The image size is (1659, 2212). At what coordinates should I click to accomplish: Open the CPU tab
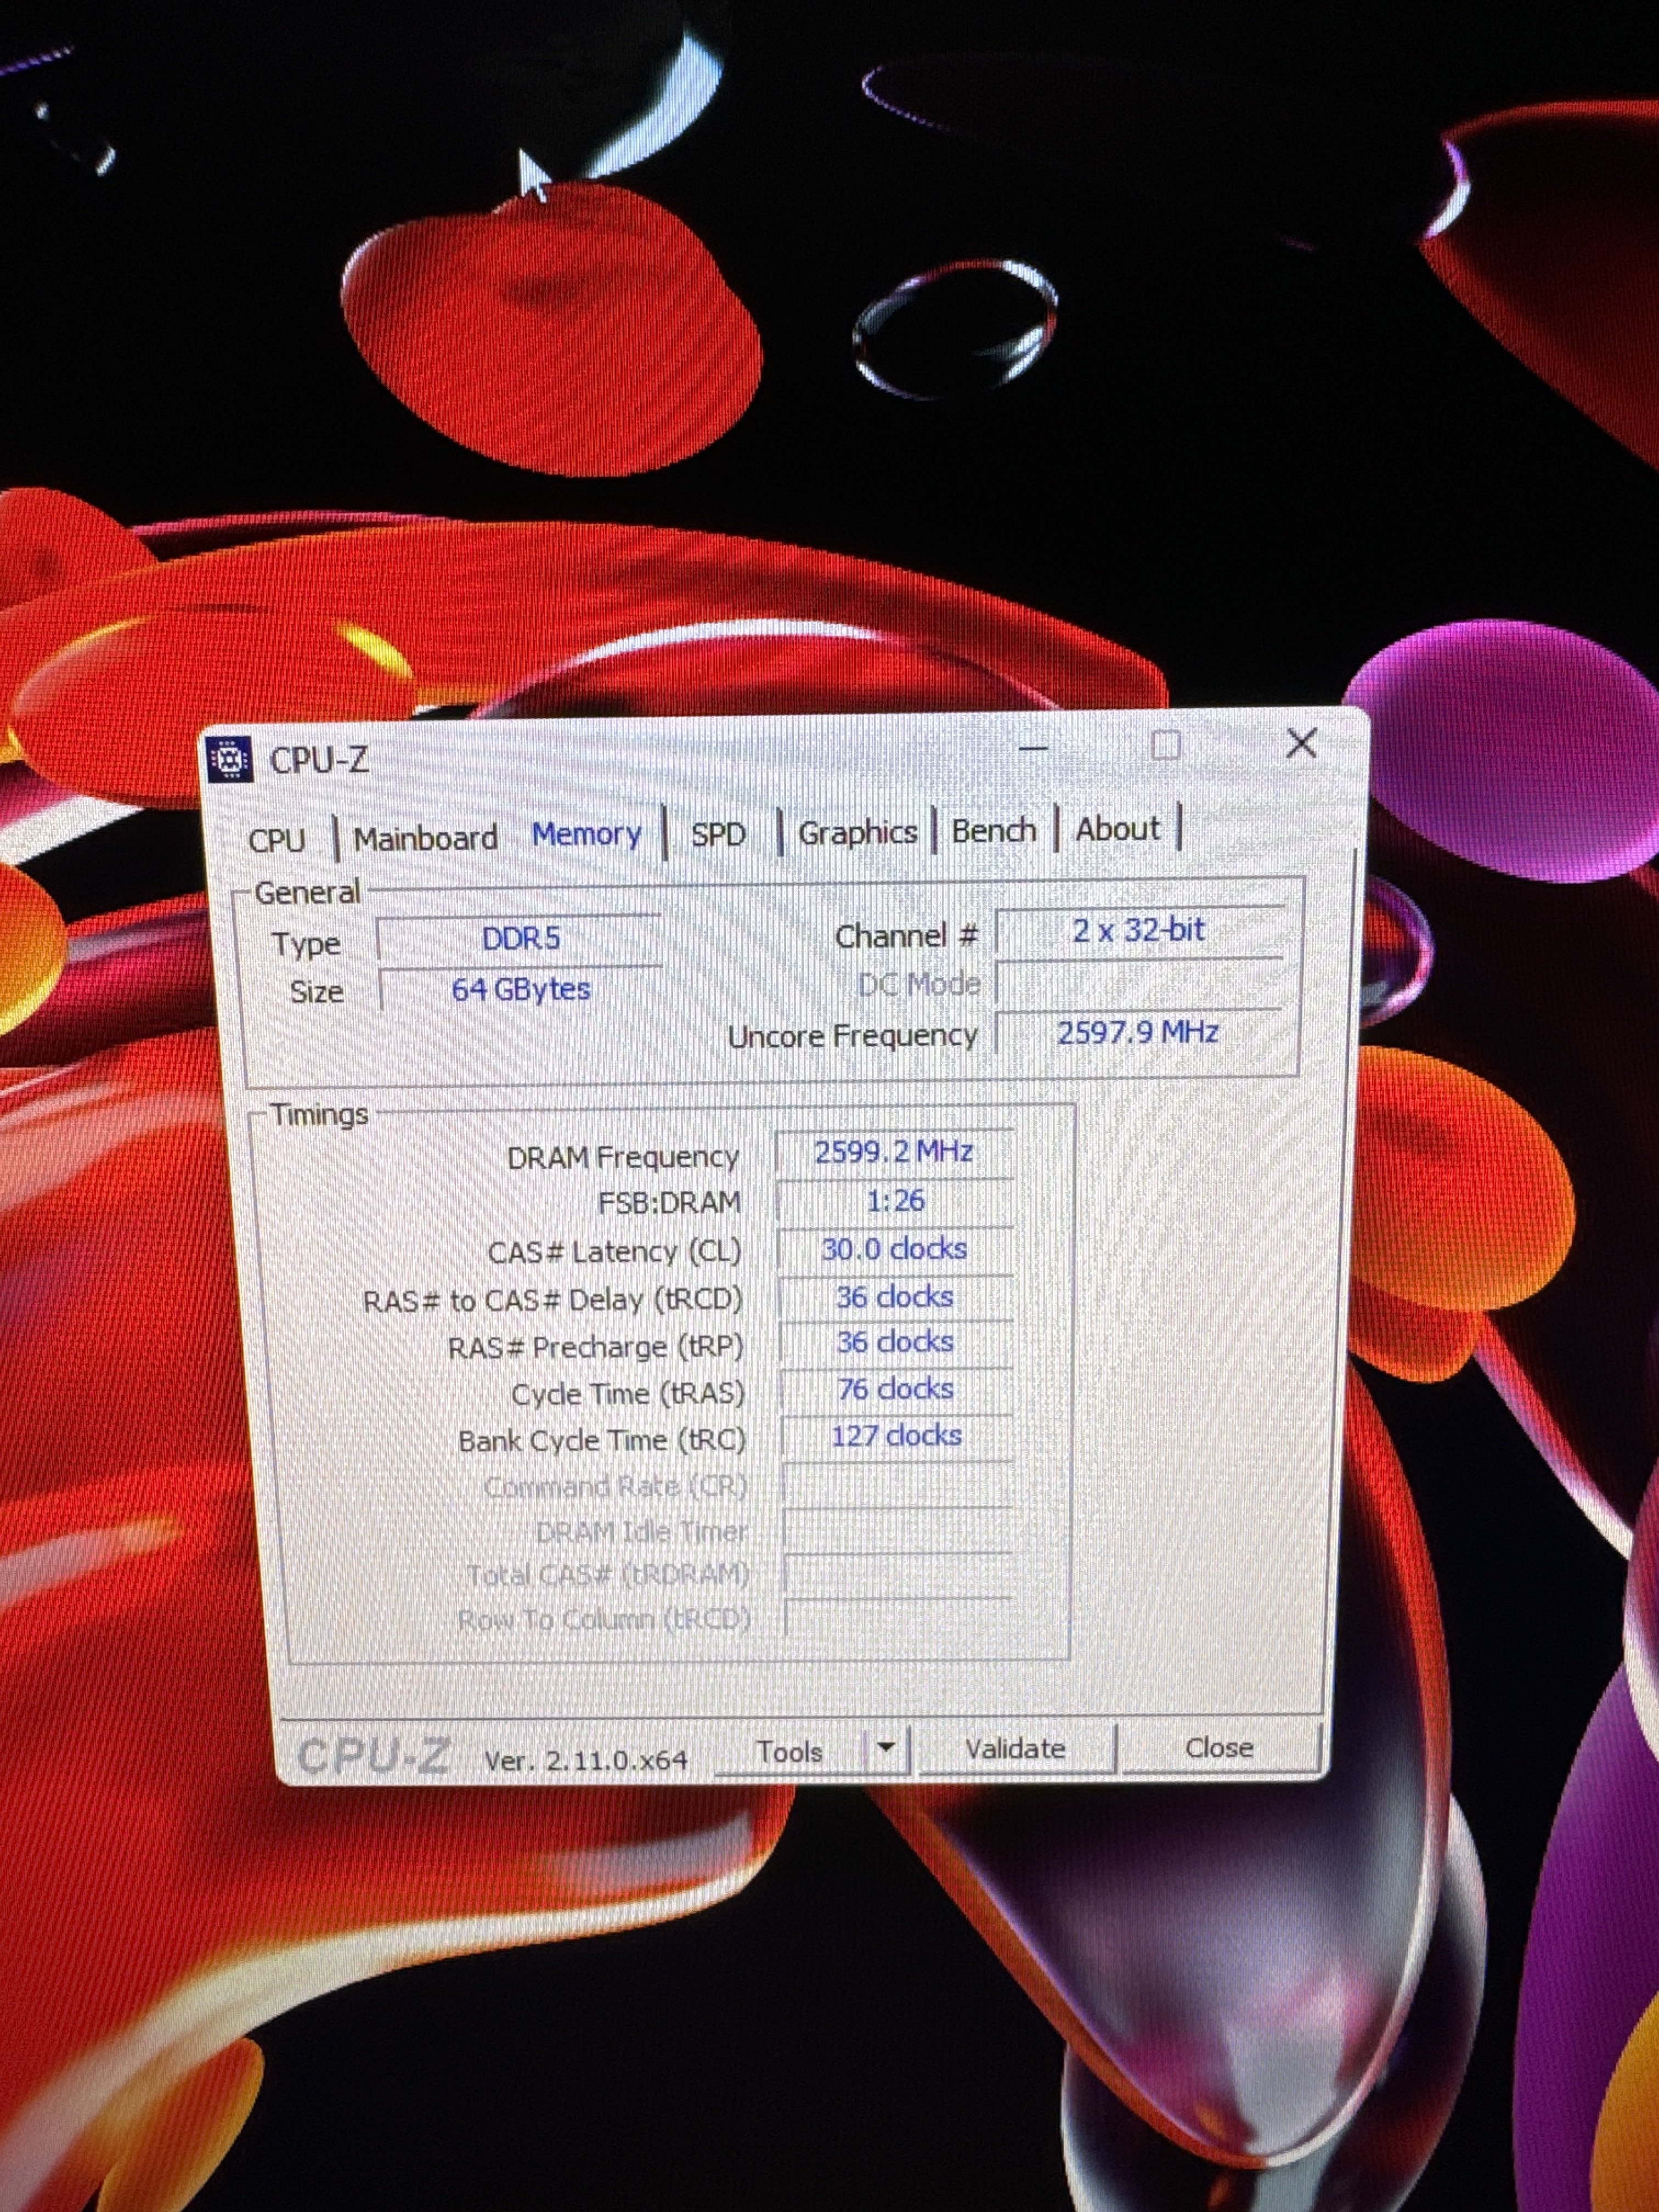[x=276, y=840]
